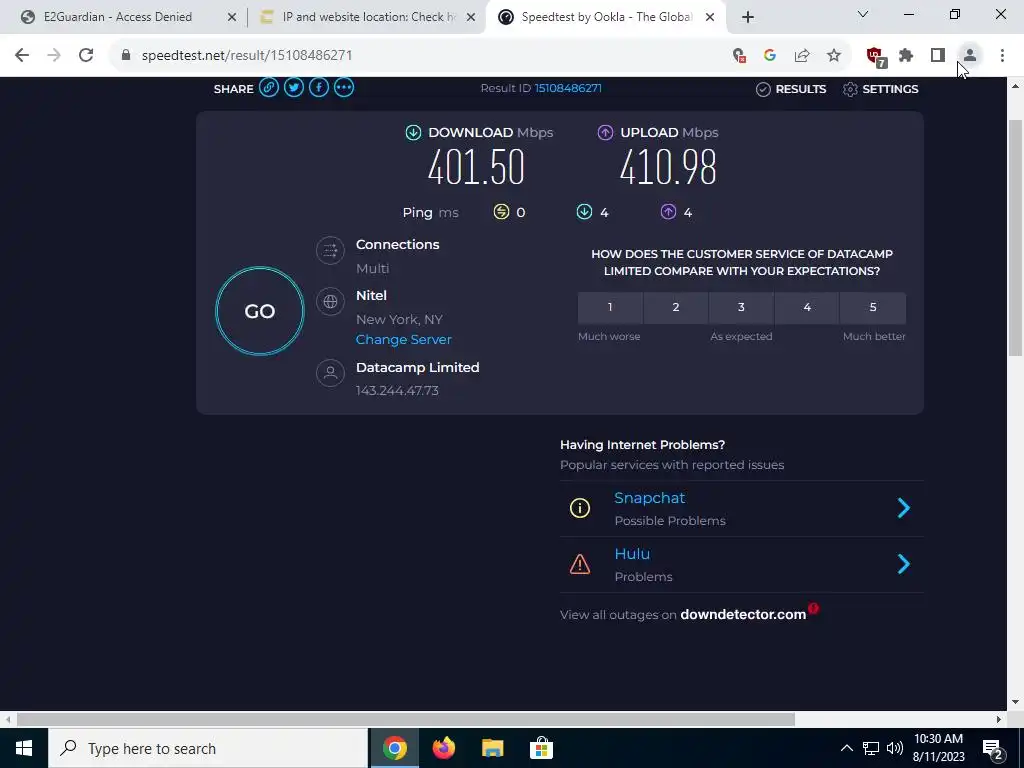Screen dimensions: 1024x768
Task: Click the globe server icon beside Nitel
Action: (330, 301)
